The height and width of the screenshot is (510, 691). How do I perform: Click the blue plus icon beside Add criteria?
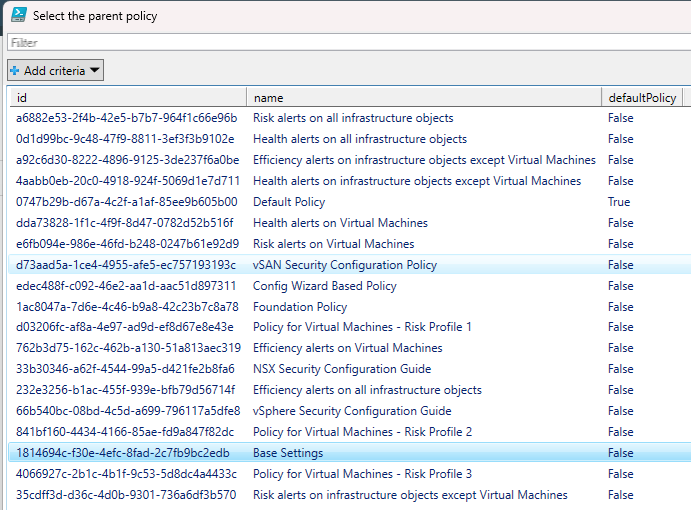pos(15,71)
